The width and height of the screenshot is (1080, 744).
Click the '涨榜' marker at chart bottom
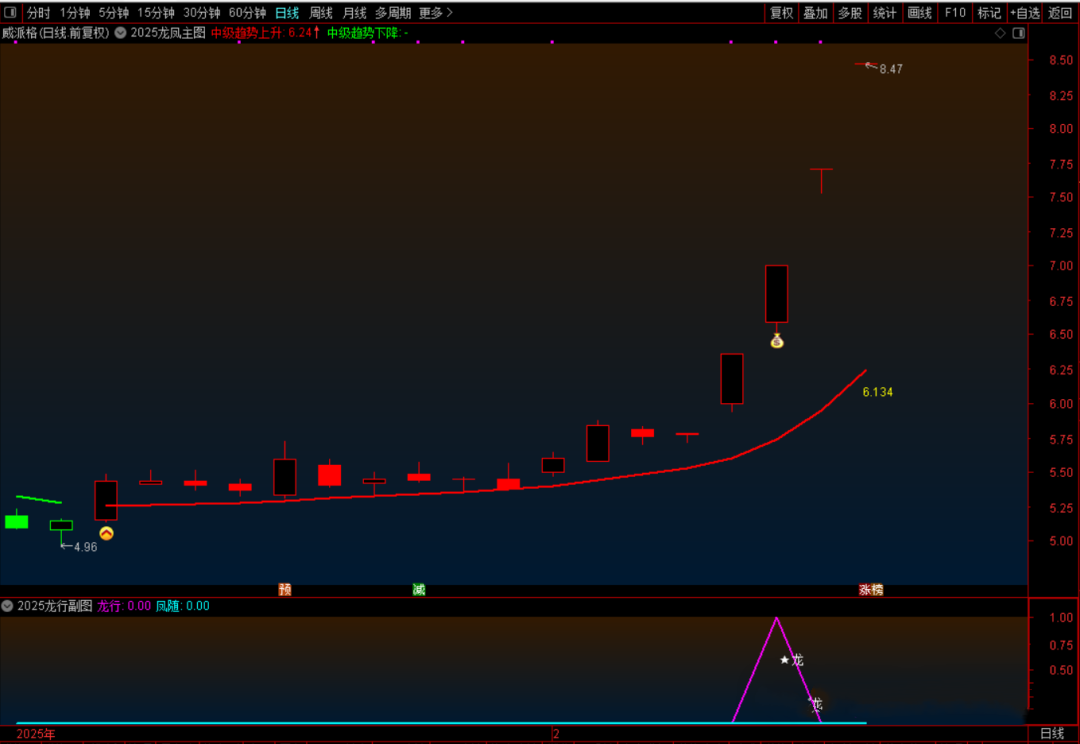click(871, 590)
